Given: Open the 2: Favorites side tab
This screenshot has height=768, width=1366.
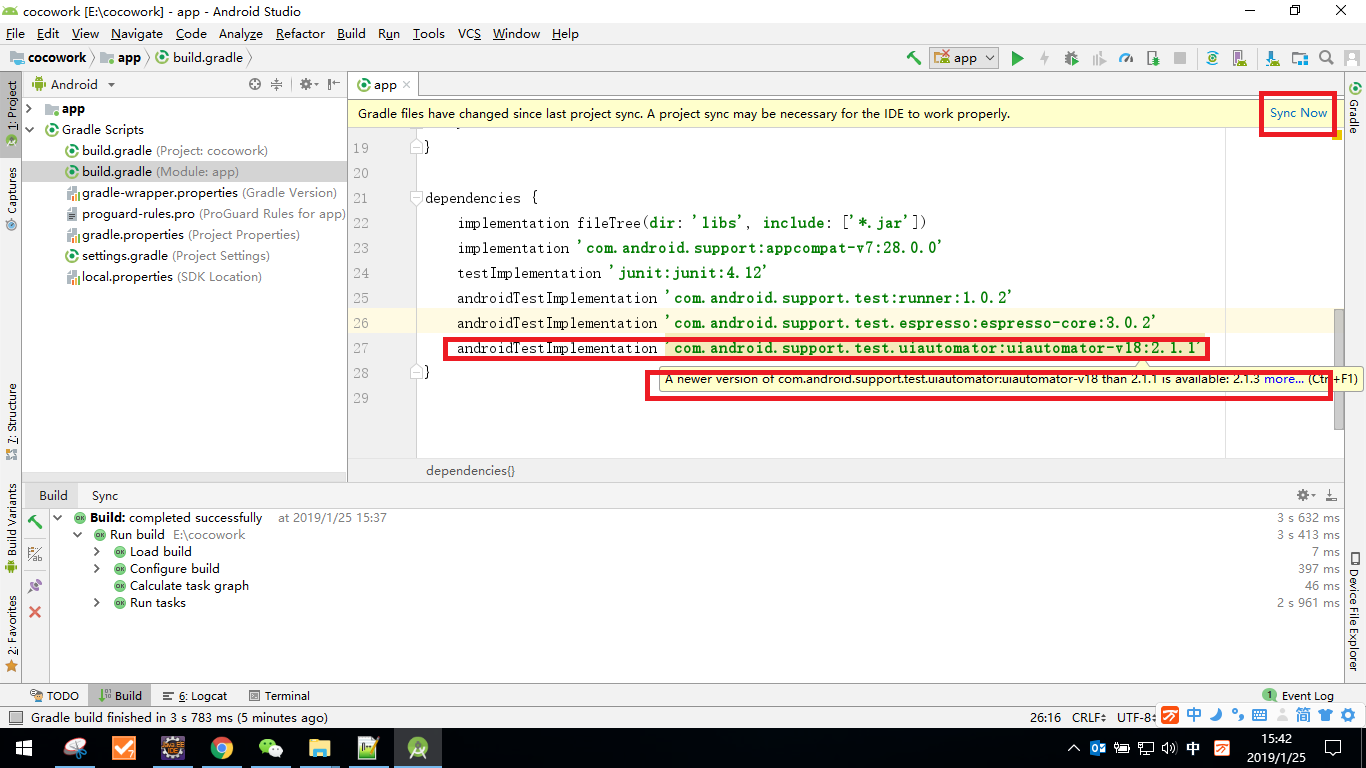Looking at the screenshot, I should click(11, 633).
